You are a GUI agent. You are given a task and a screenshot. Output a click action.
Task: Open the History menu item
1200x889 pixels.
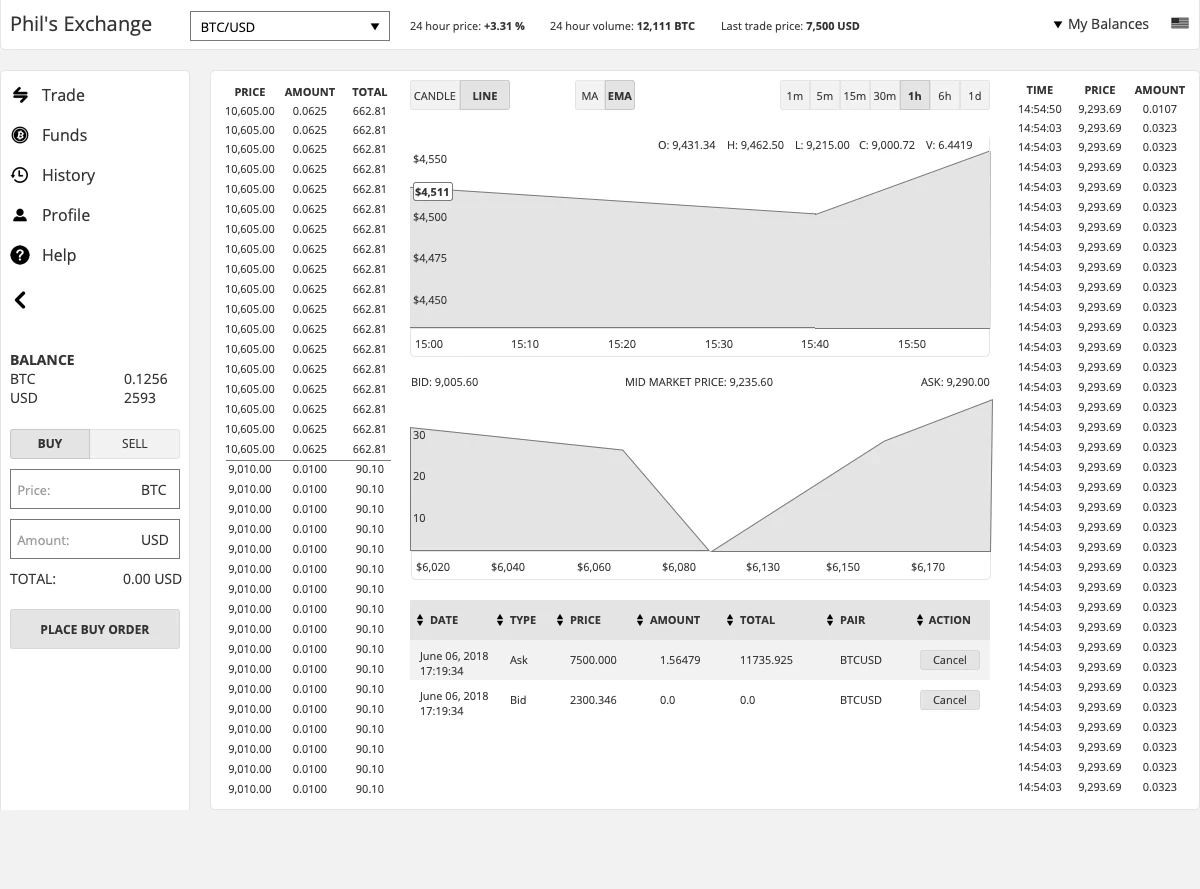coord(68,175)
